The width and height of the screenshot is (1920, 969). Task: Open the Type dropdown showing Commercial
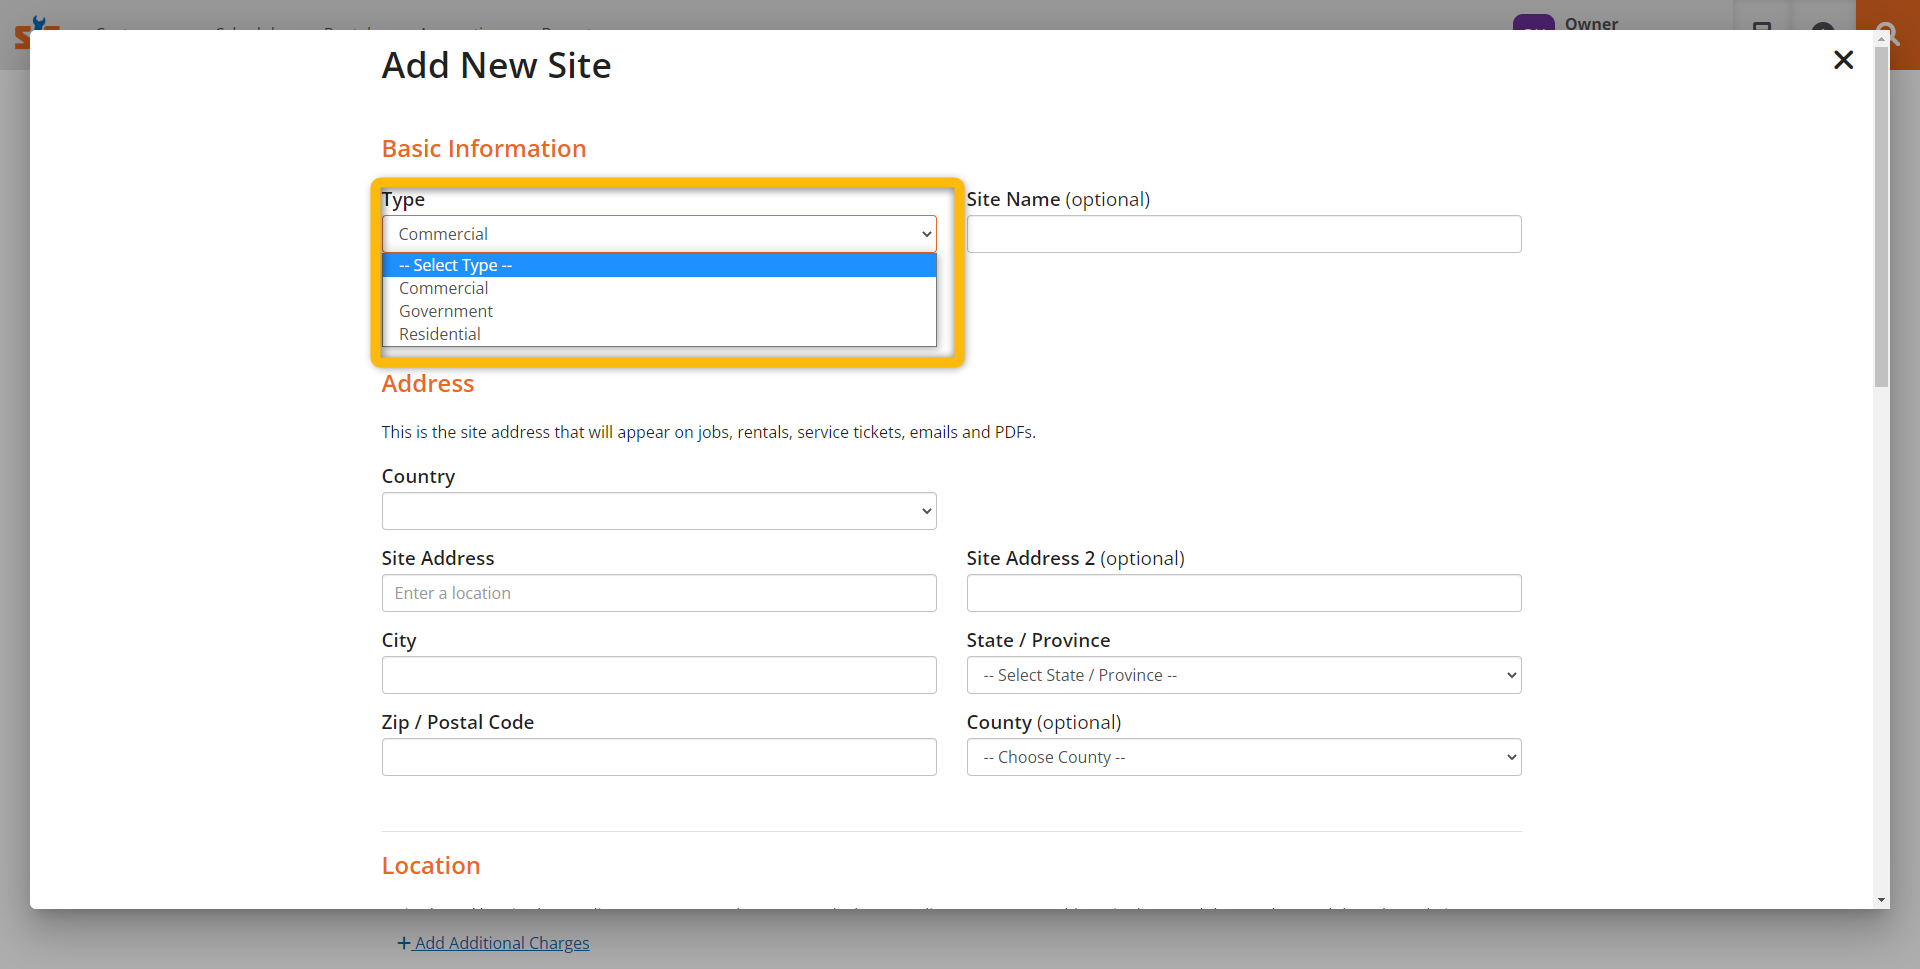click(x=659, y=234)
